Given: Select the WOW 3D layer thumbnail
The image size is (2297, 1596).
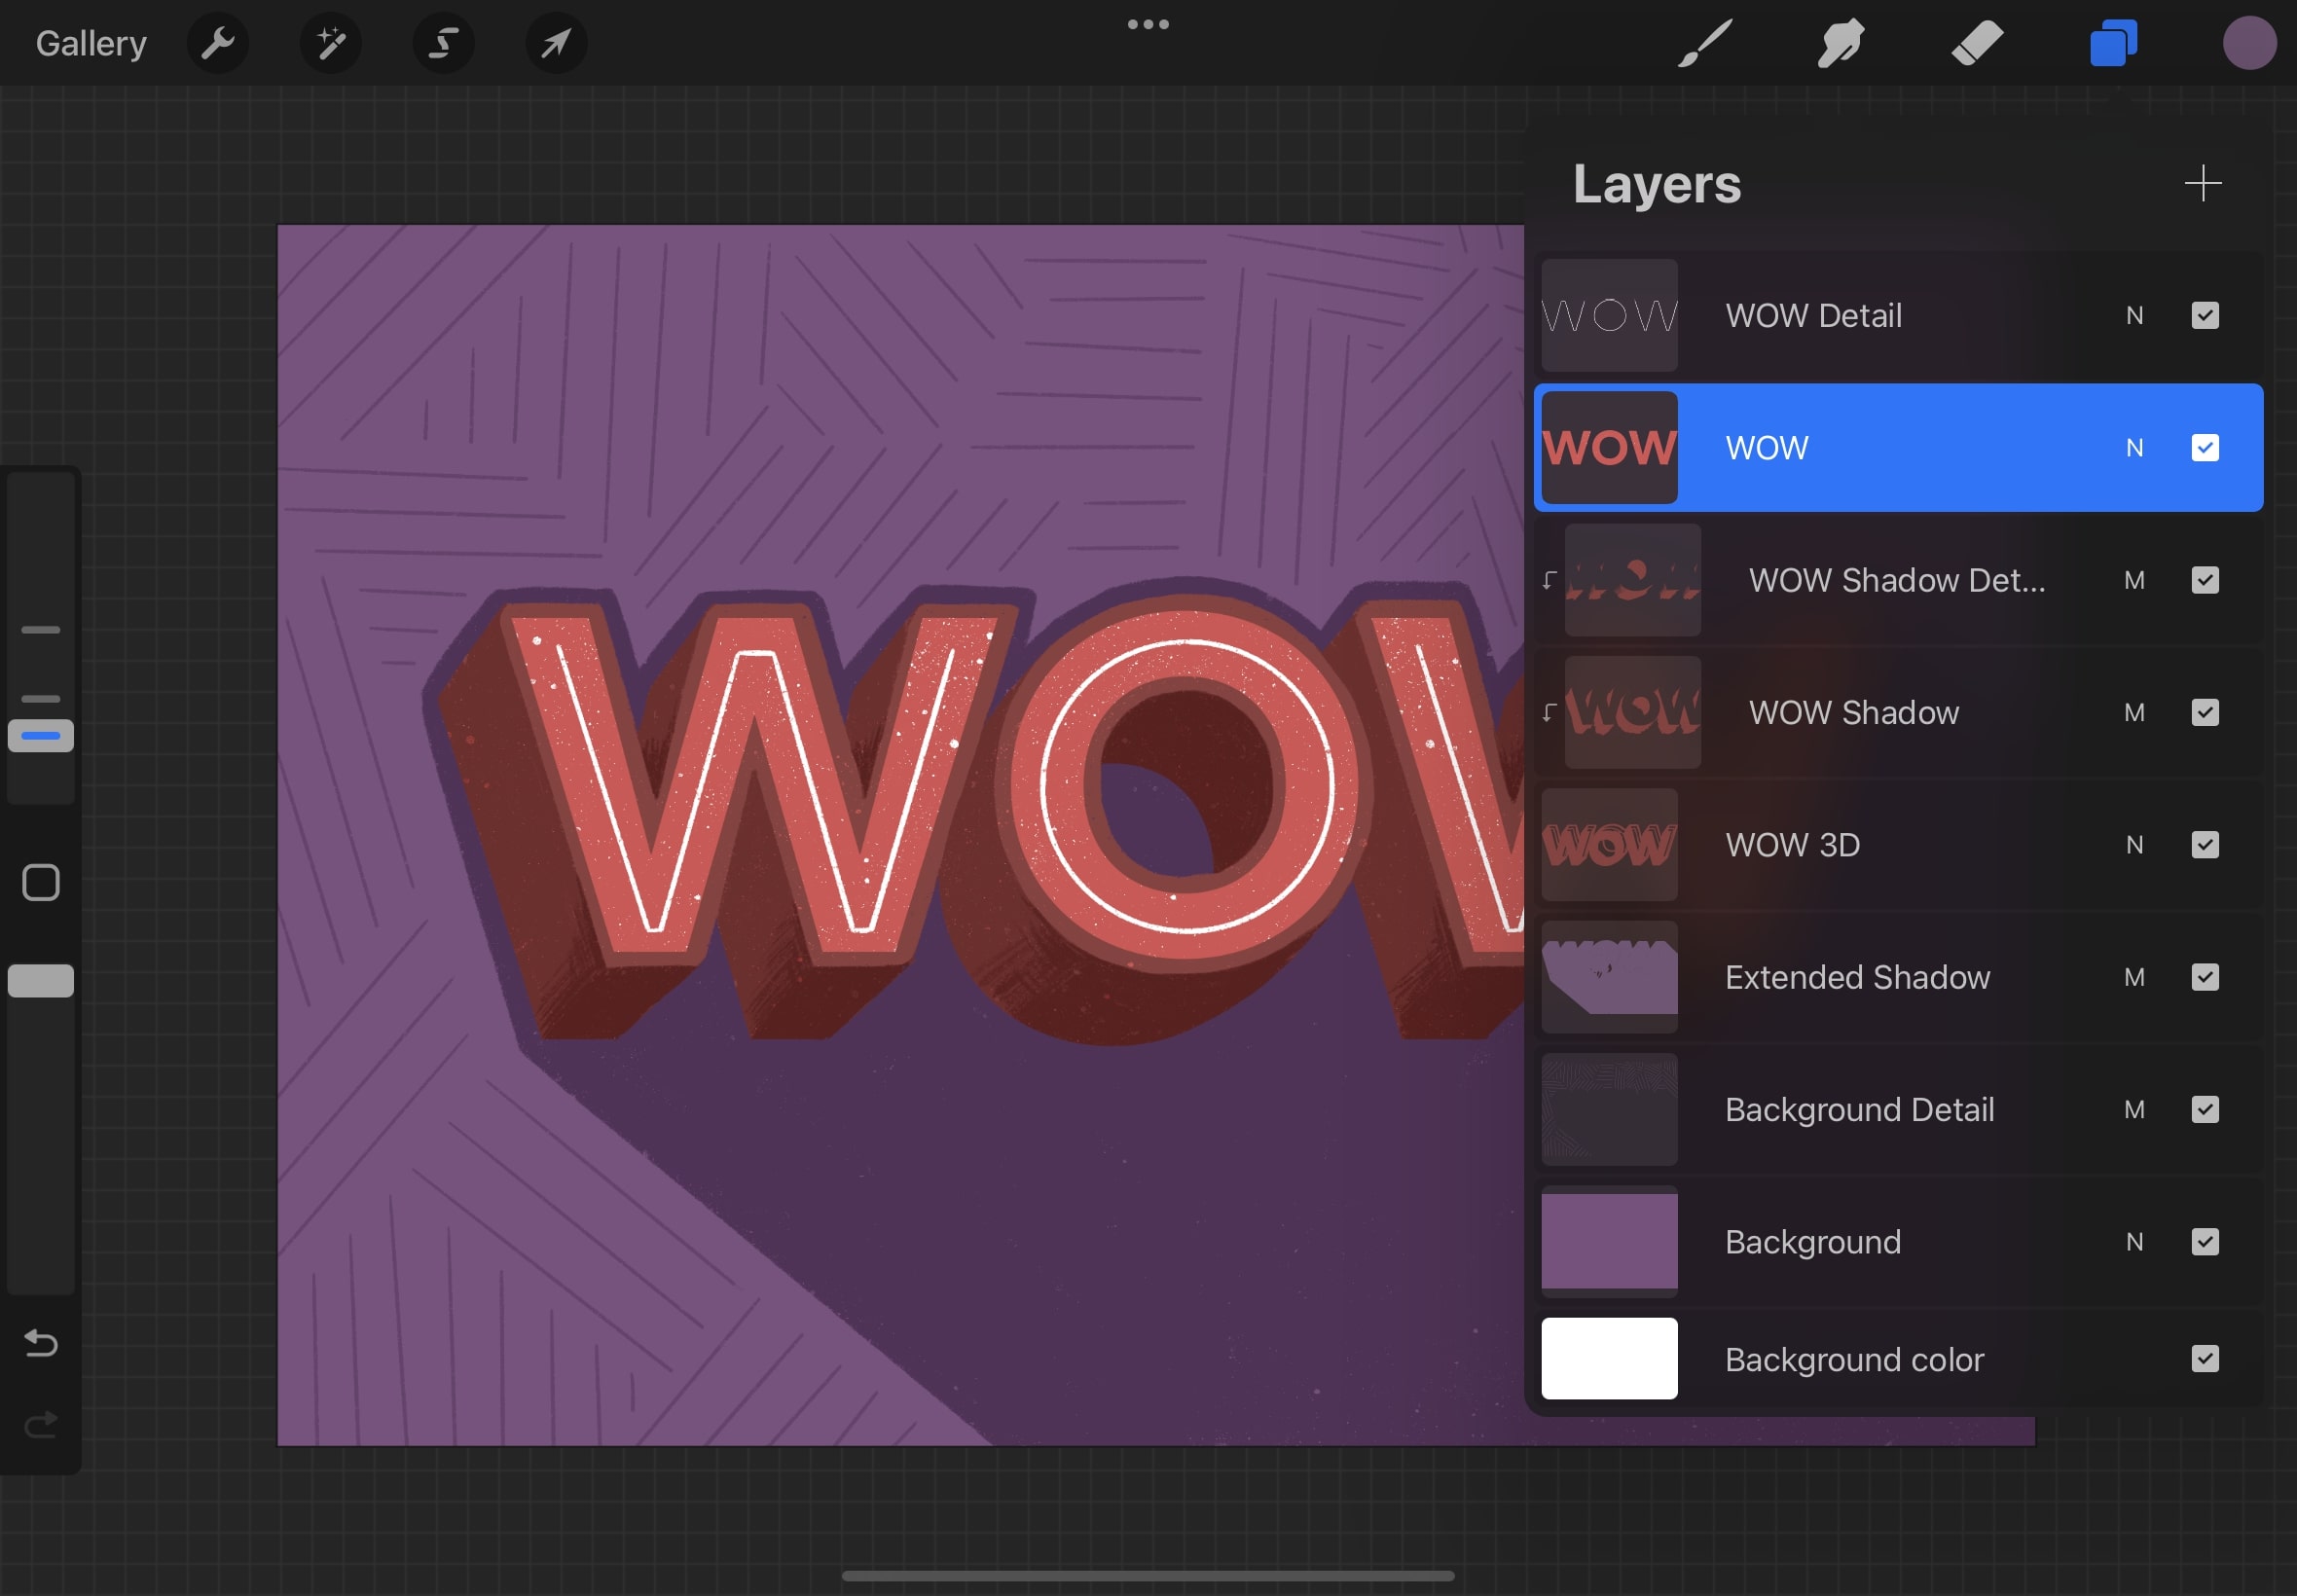Looking at the screenshot, I should 1609,844.
